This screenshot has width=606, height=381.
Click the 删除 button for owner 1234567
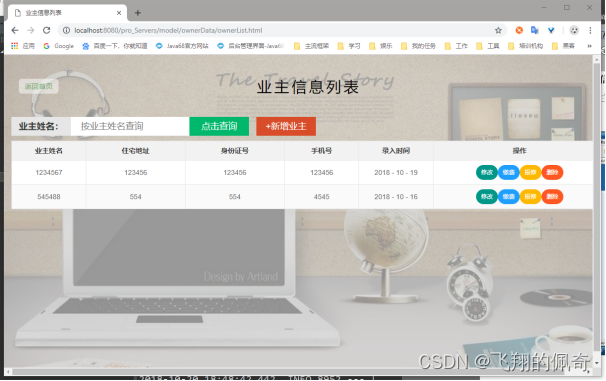tap(552, 172)
